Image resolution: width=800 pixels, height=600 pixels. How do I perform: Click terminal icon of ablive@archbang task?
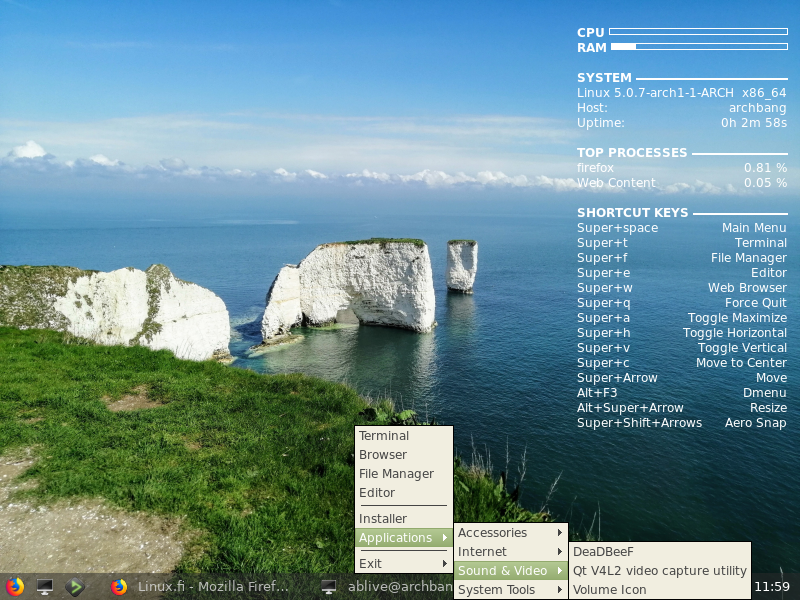(329, 587)
